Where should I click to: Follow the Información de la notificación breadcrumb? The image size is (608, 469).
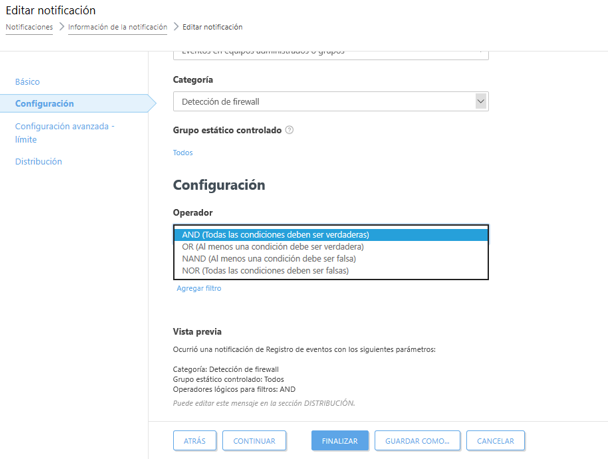[x=117, y=27]
